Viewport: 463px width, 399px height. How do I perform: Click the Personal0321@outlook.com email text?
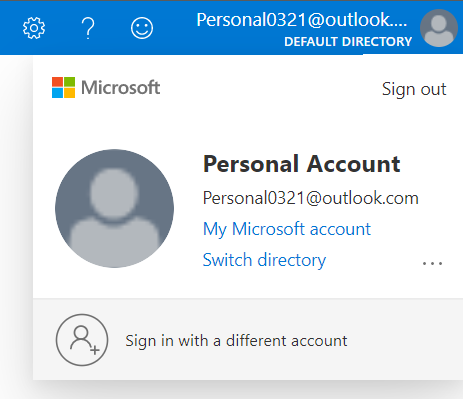(311, 198)
